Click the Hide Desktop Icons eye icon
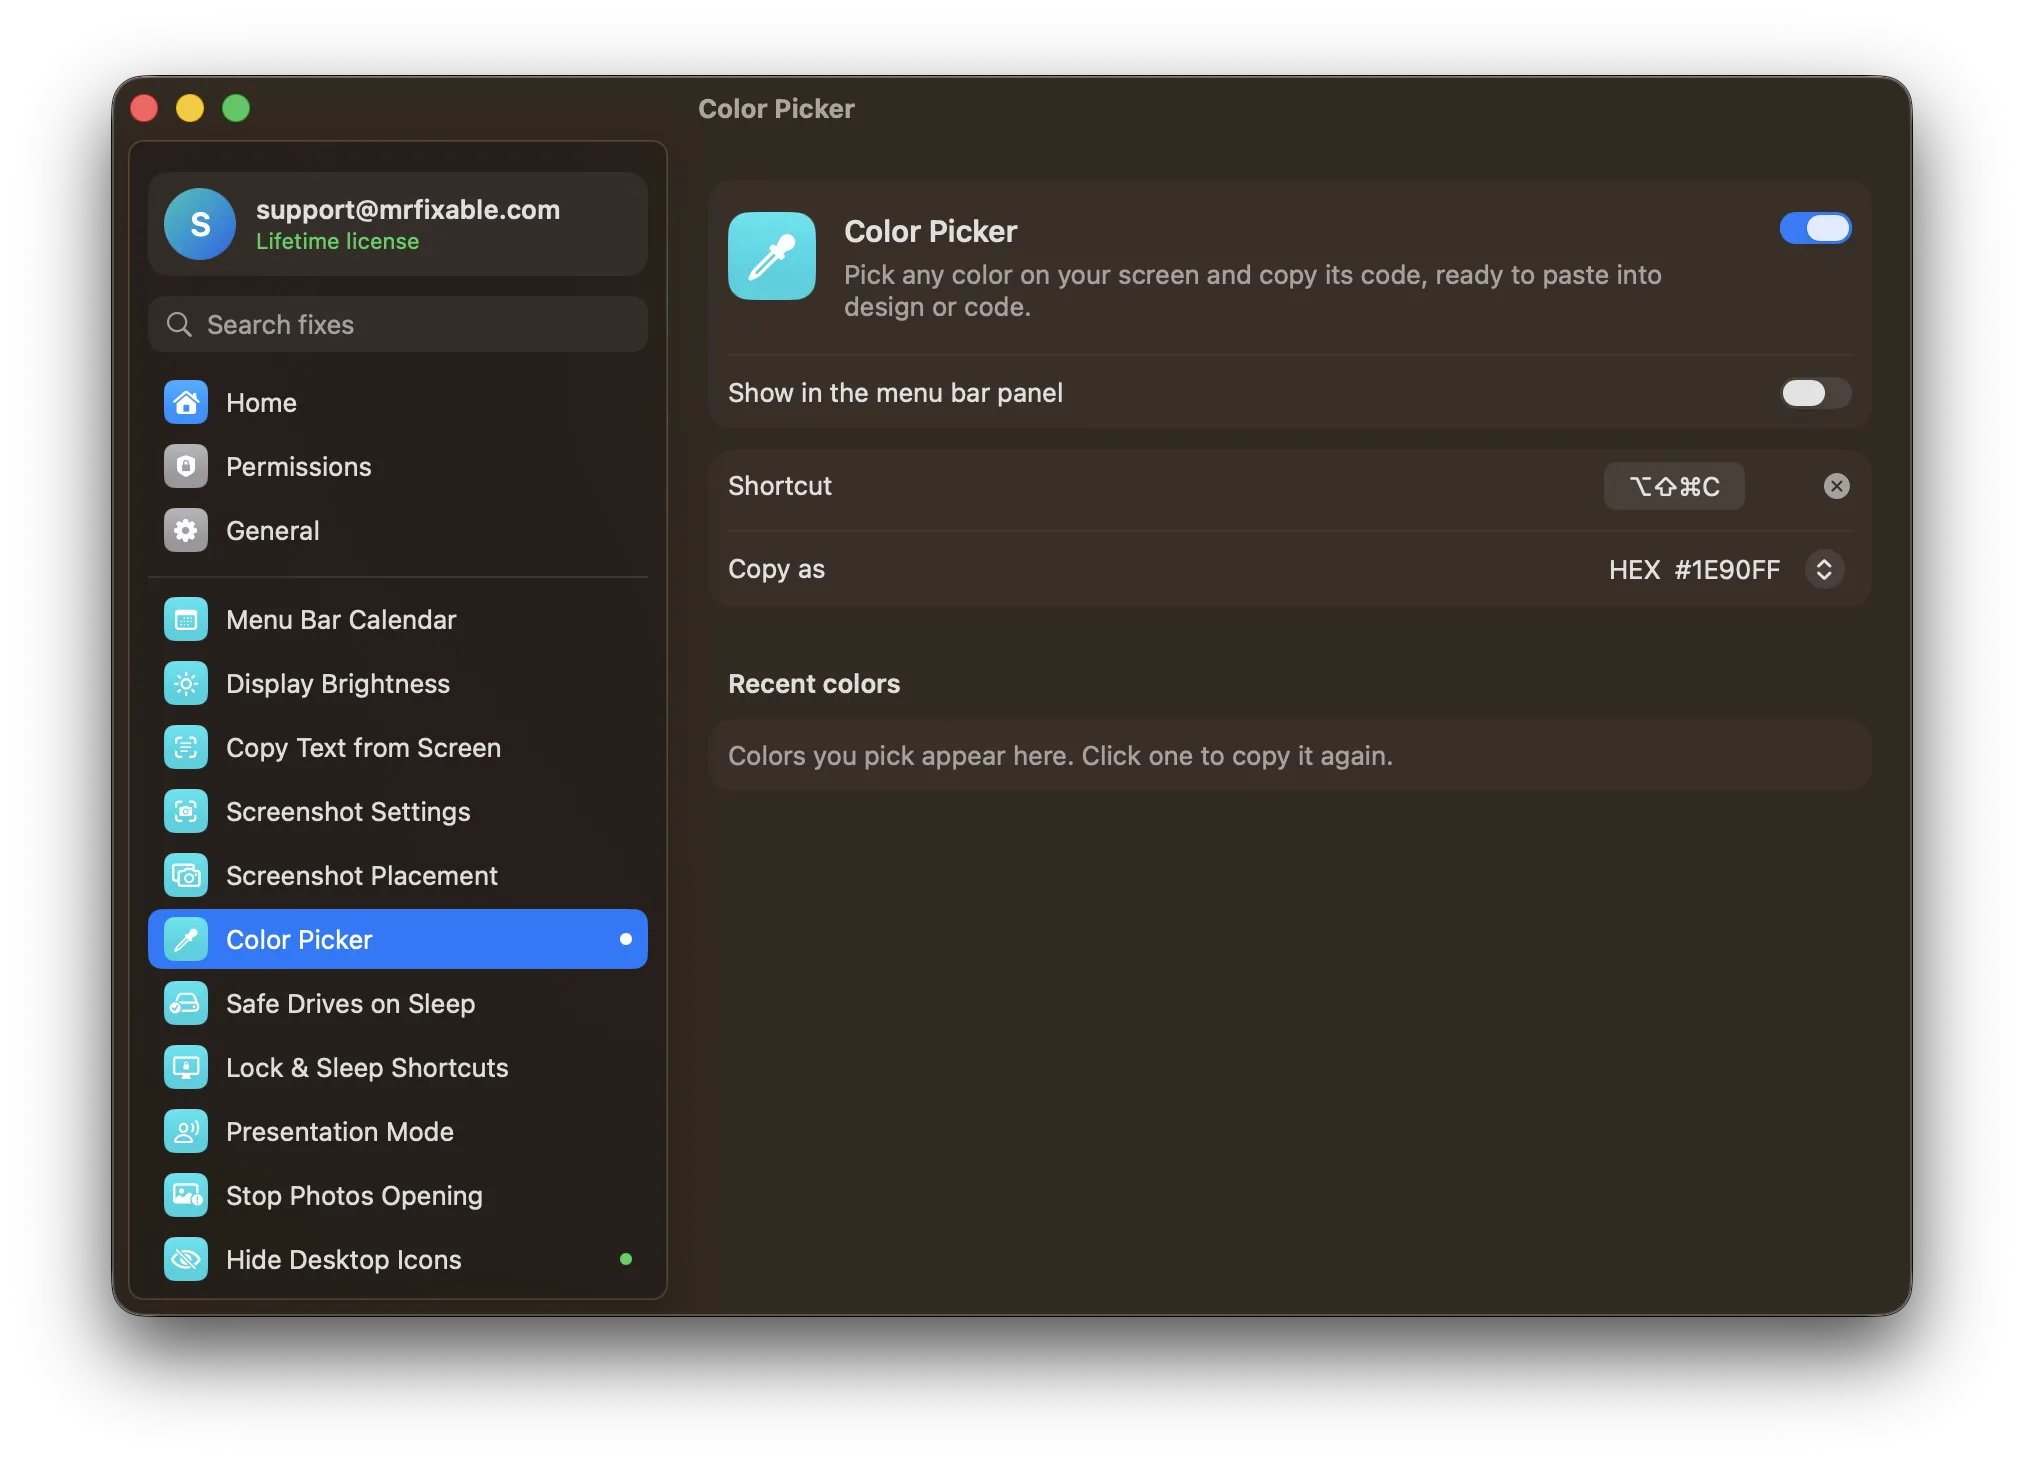 (x=186, y=1259)
